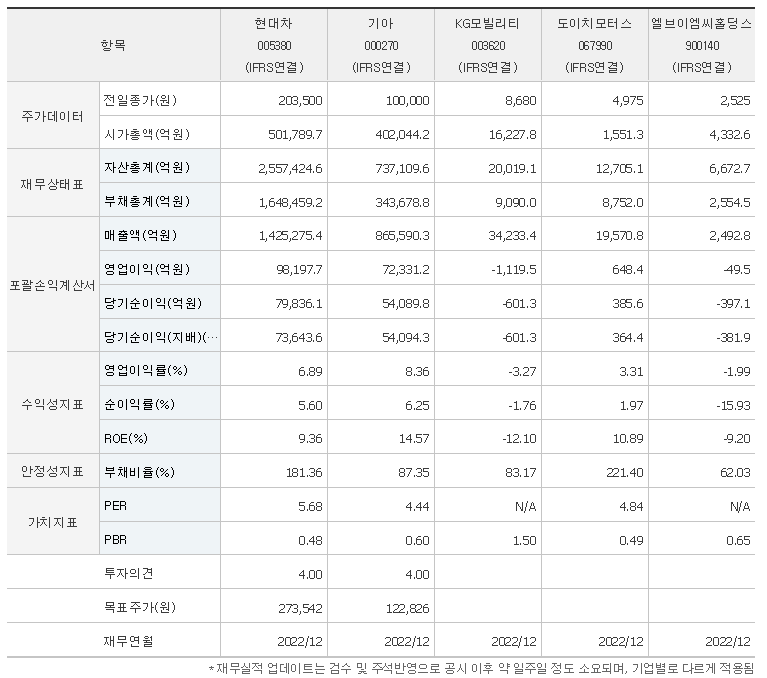Click the 순이익률(%) row label
The height and width of the screenshot is (678, 767).
(x=139, y=405)
